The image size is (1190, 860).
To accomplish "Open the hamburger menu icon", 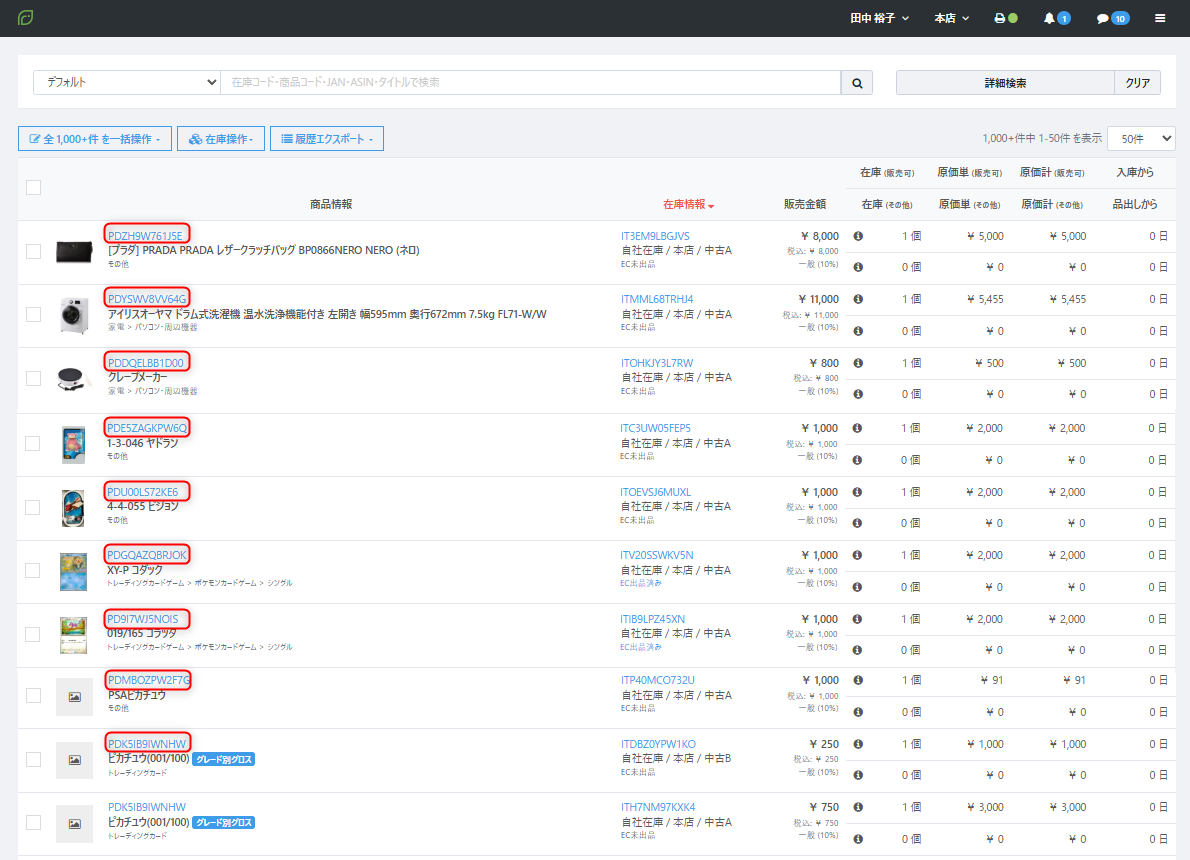I will tap(1160, 18).
